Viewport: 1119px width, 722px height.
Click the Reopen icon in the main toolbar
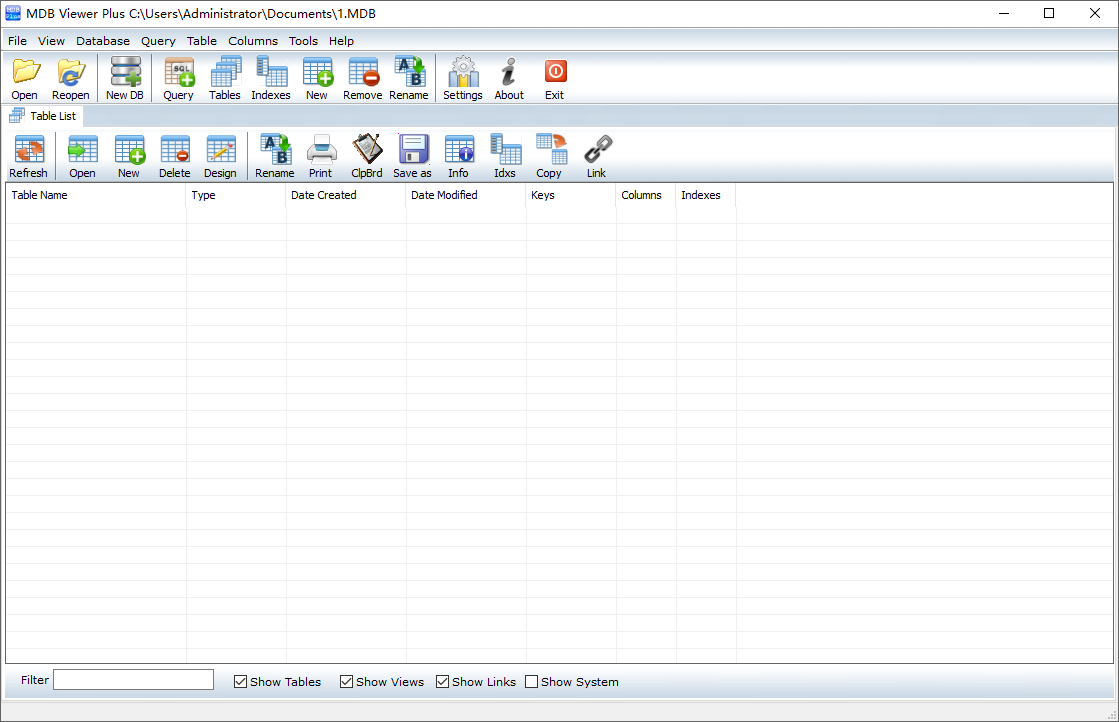click(71, 78)
